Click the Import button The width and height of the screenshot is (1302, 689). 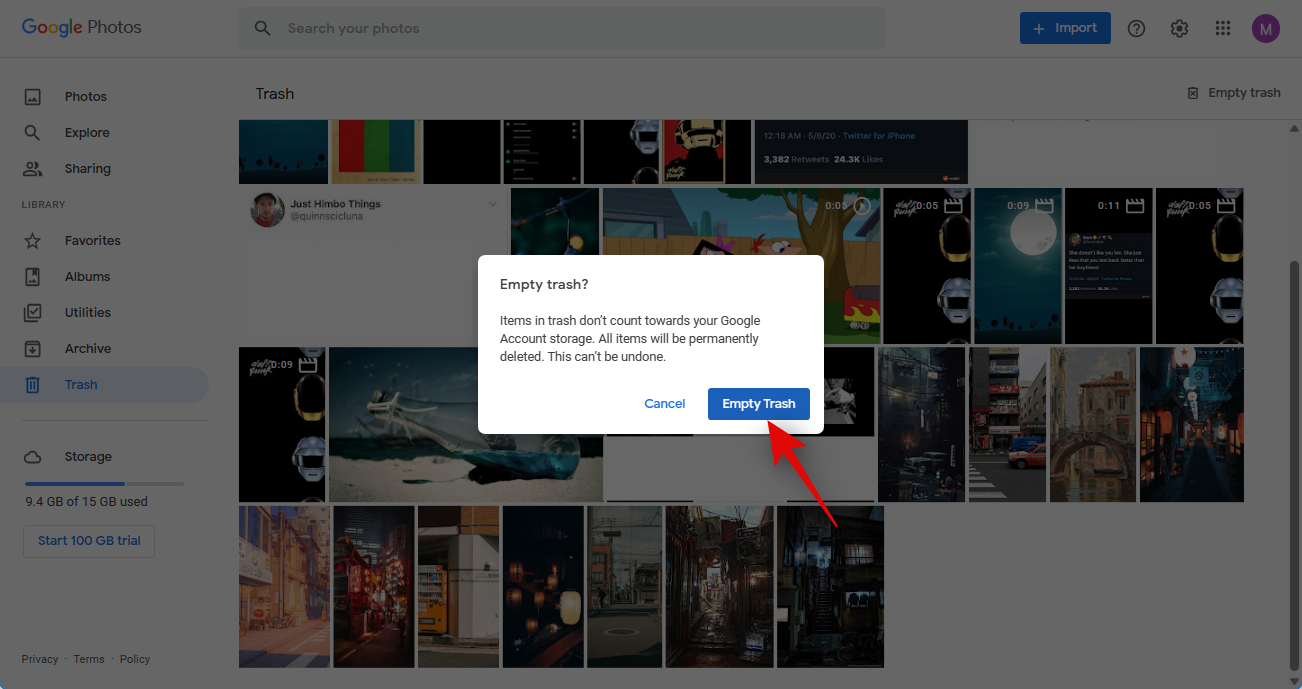[1065, 28]
